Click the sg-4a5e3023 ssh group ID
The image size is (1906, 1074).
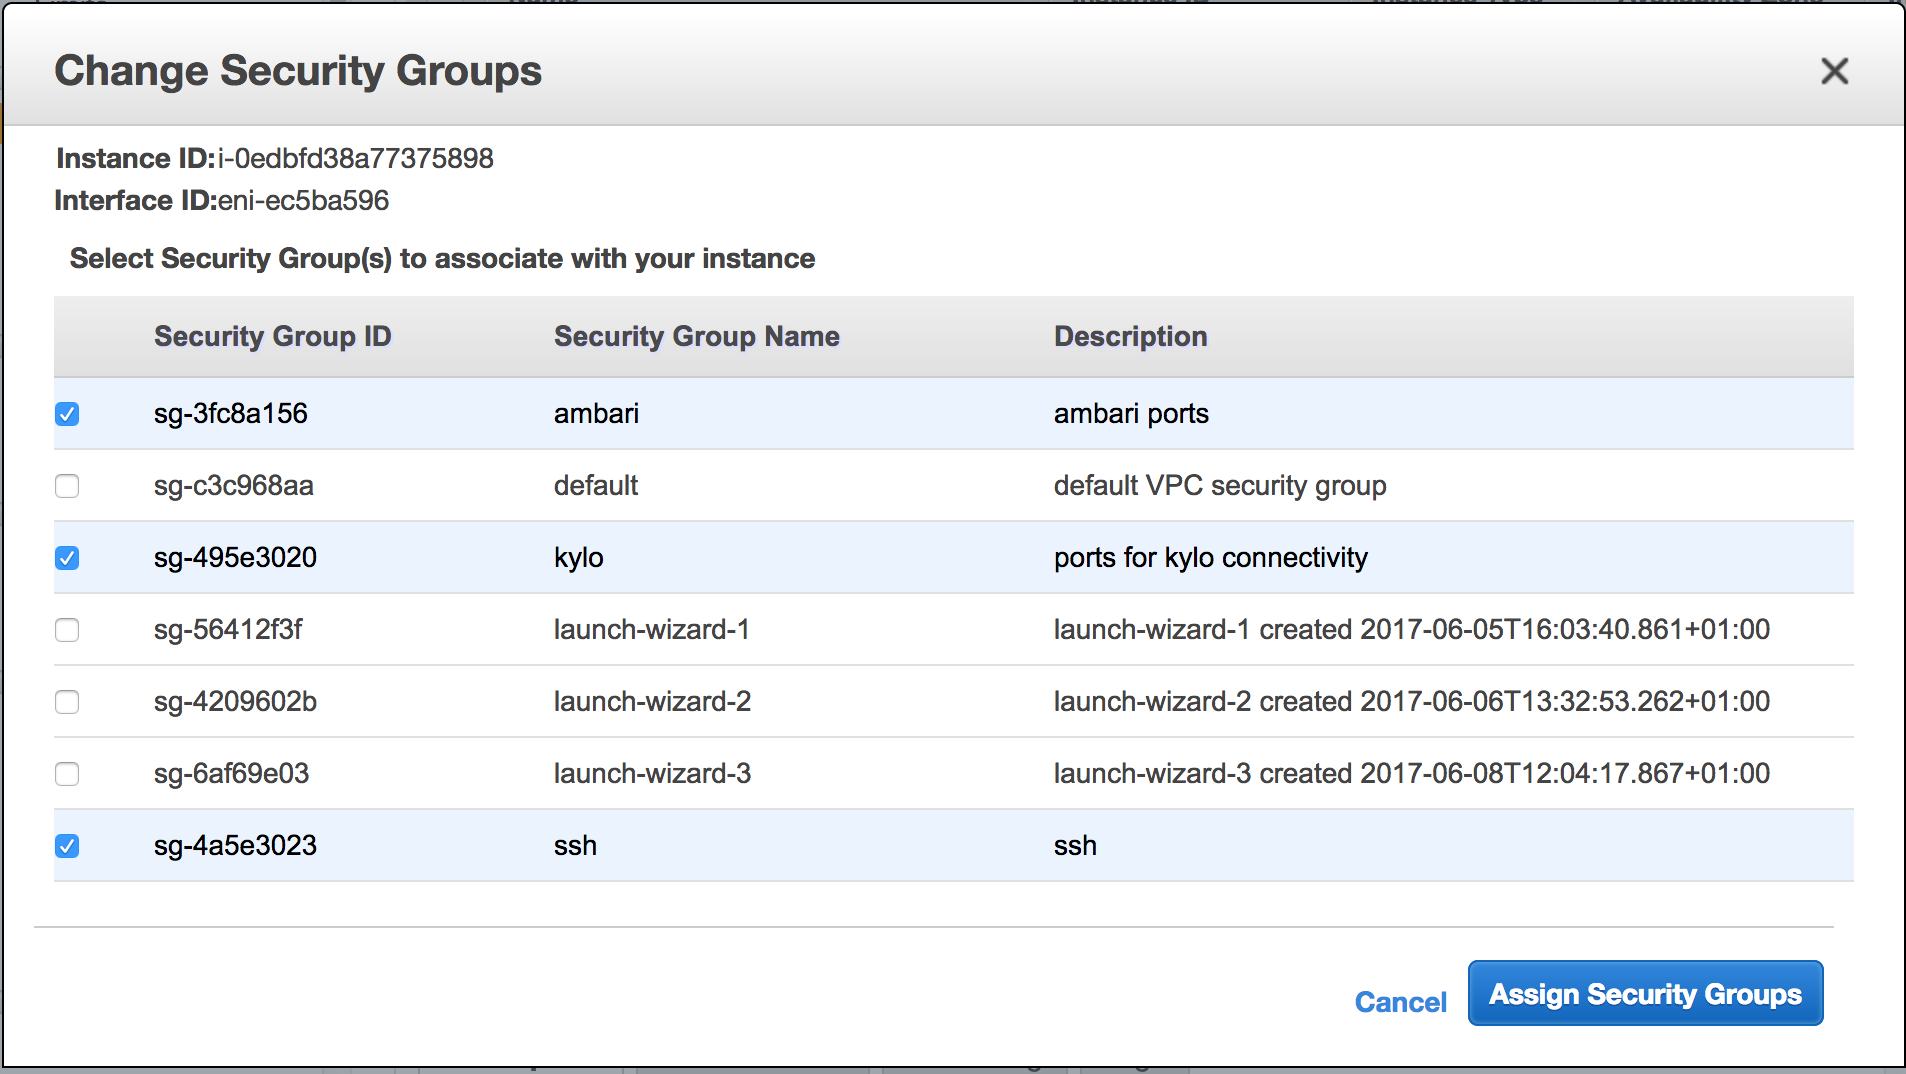pyautogui.click(x=235, y=846)
